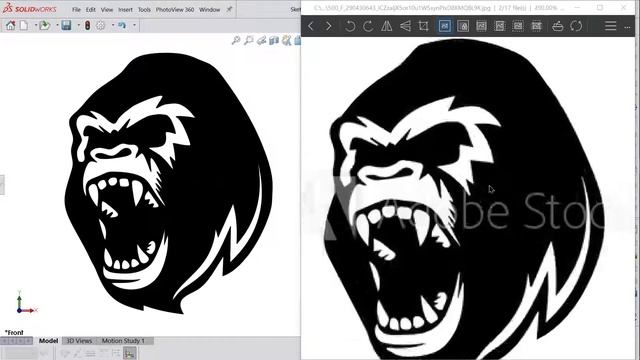The image size is (640, 360).
Task: Click the SolidWorks Home icon
Action: tap(10, 25)
